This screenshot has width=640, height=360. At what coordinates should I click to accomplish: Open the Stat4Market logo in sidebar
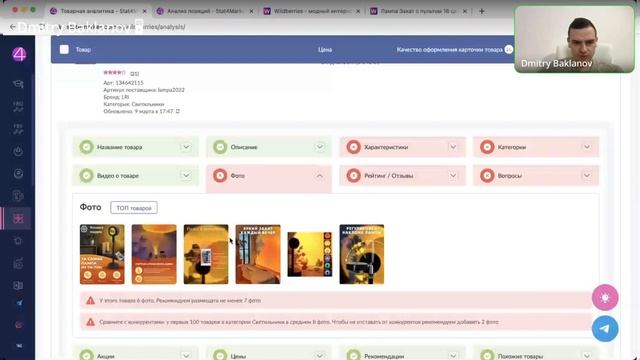click(x=19, y=54)
